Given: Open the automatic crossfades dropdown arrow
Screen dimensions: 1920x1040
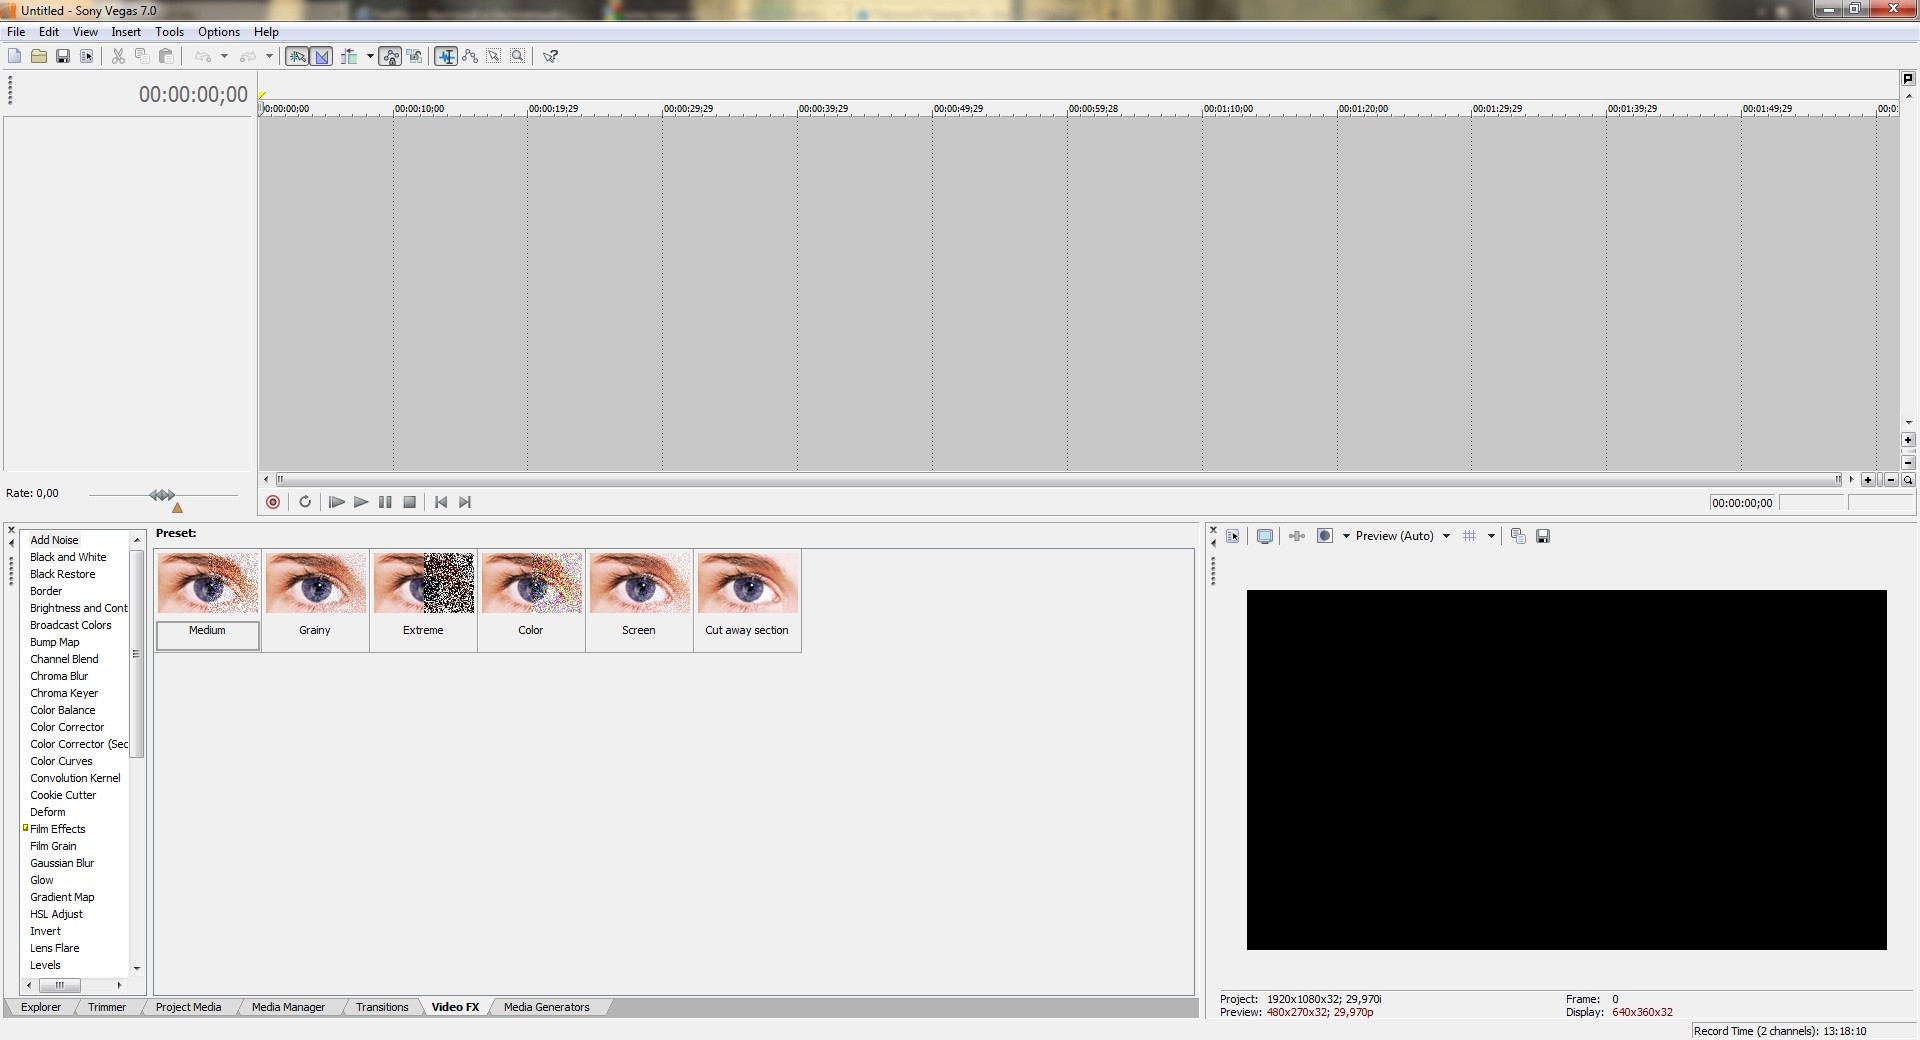Looking at the screenshot, I should coord(370,56).
